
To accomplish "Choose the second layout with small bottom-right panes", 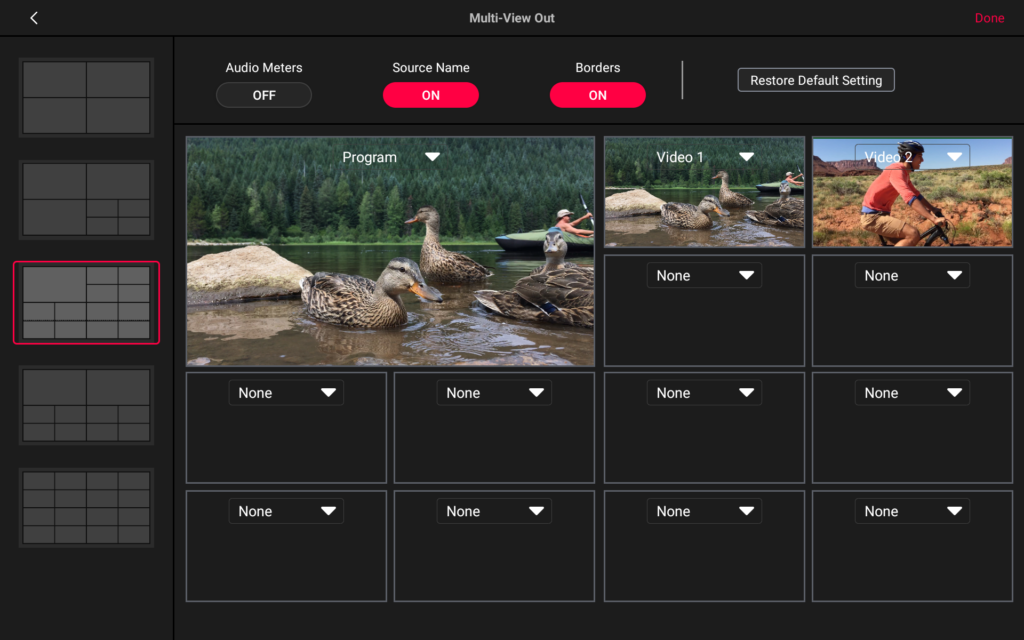I will [x=86, y=200].
